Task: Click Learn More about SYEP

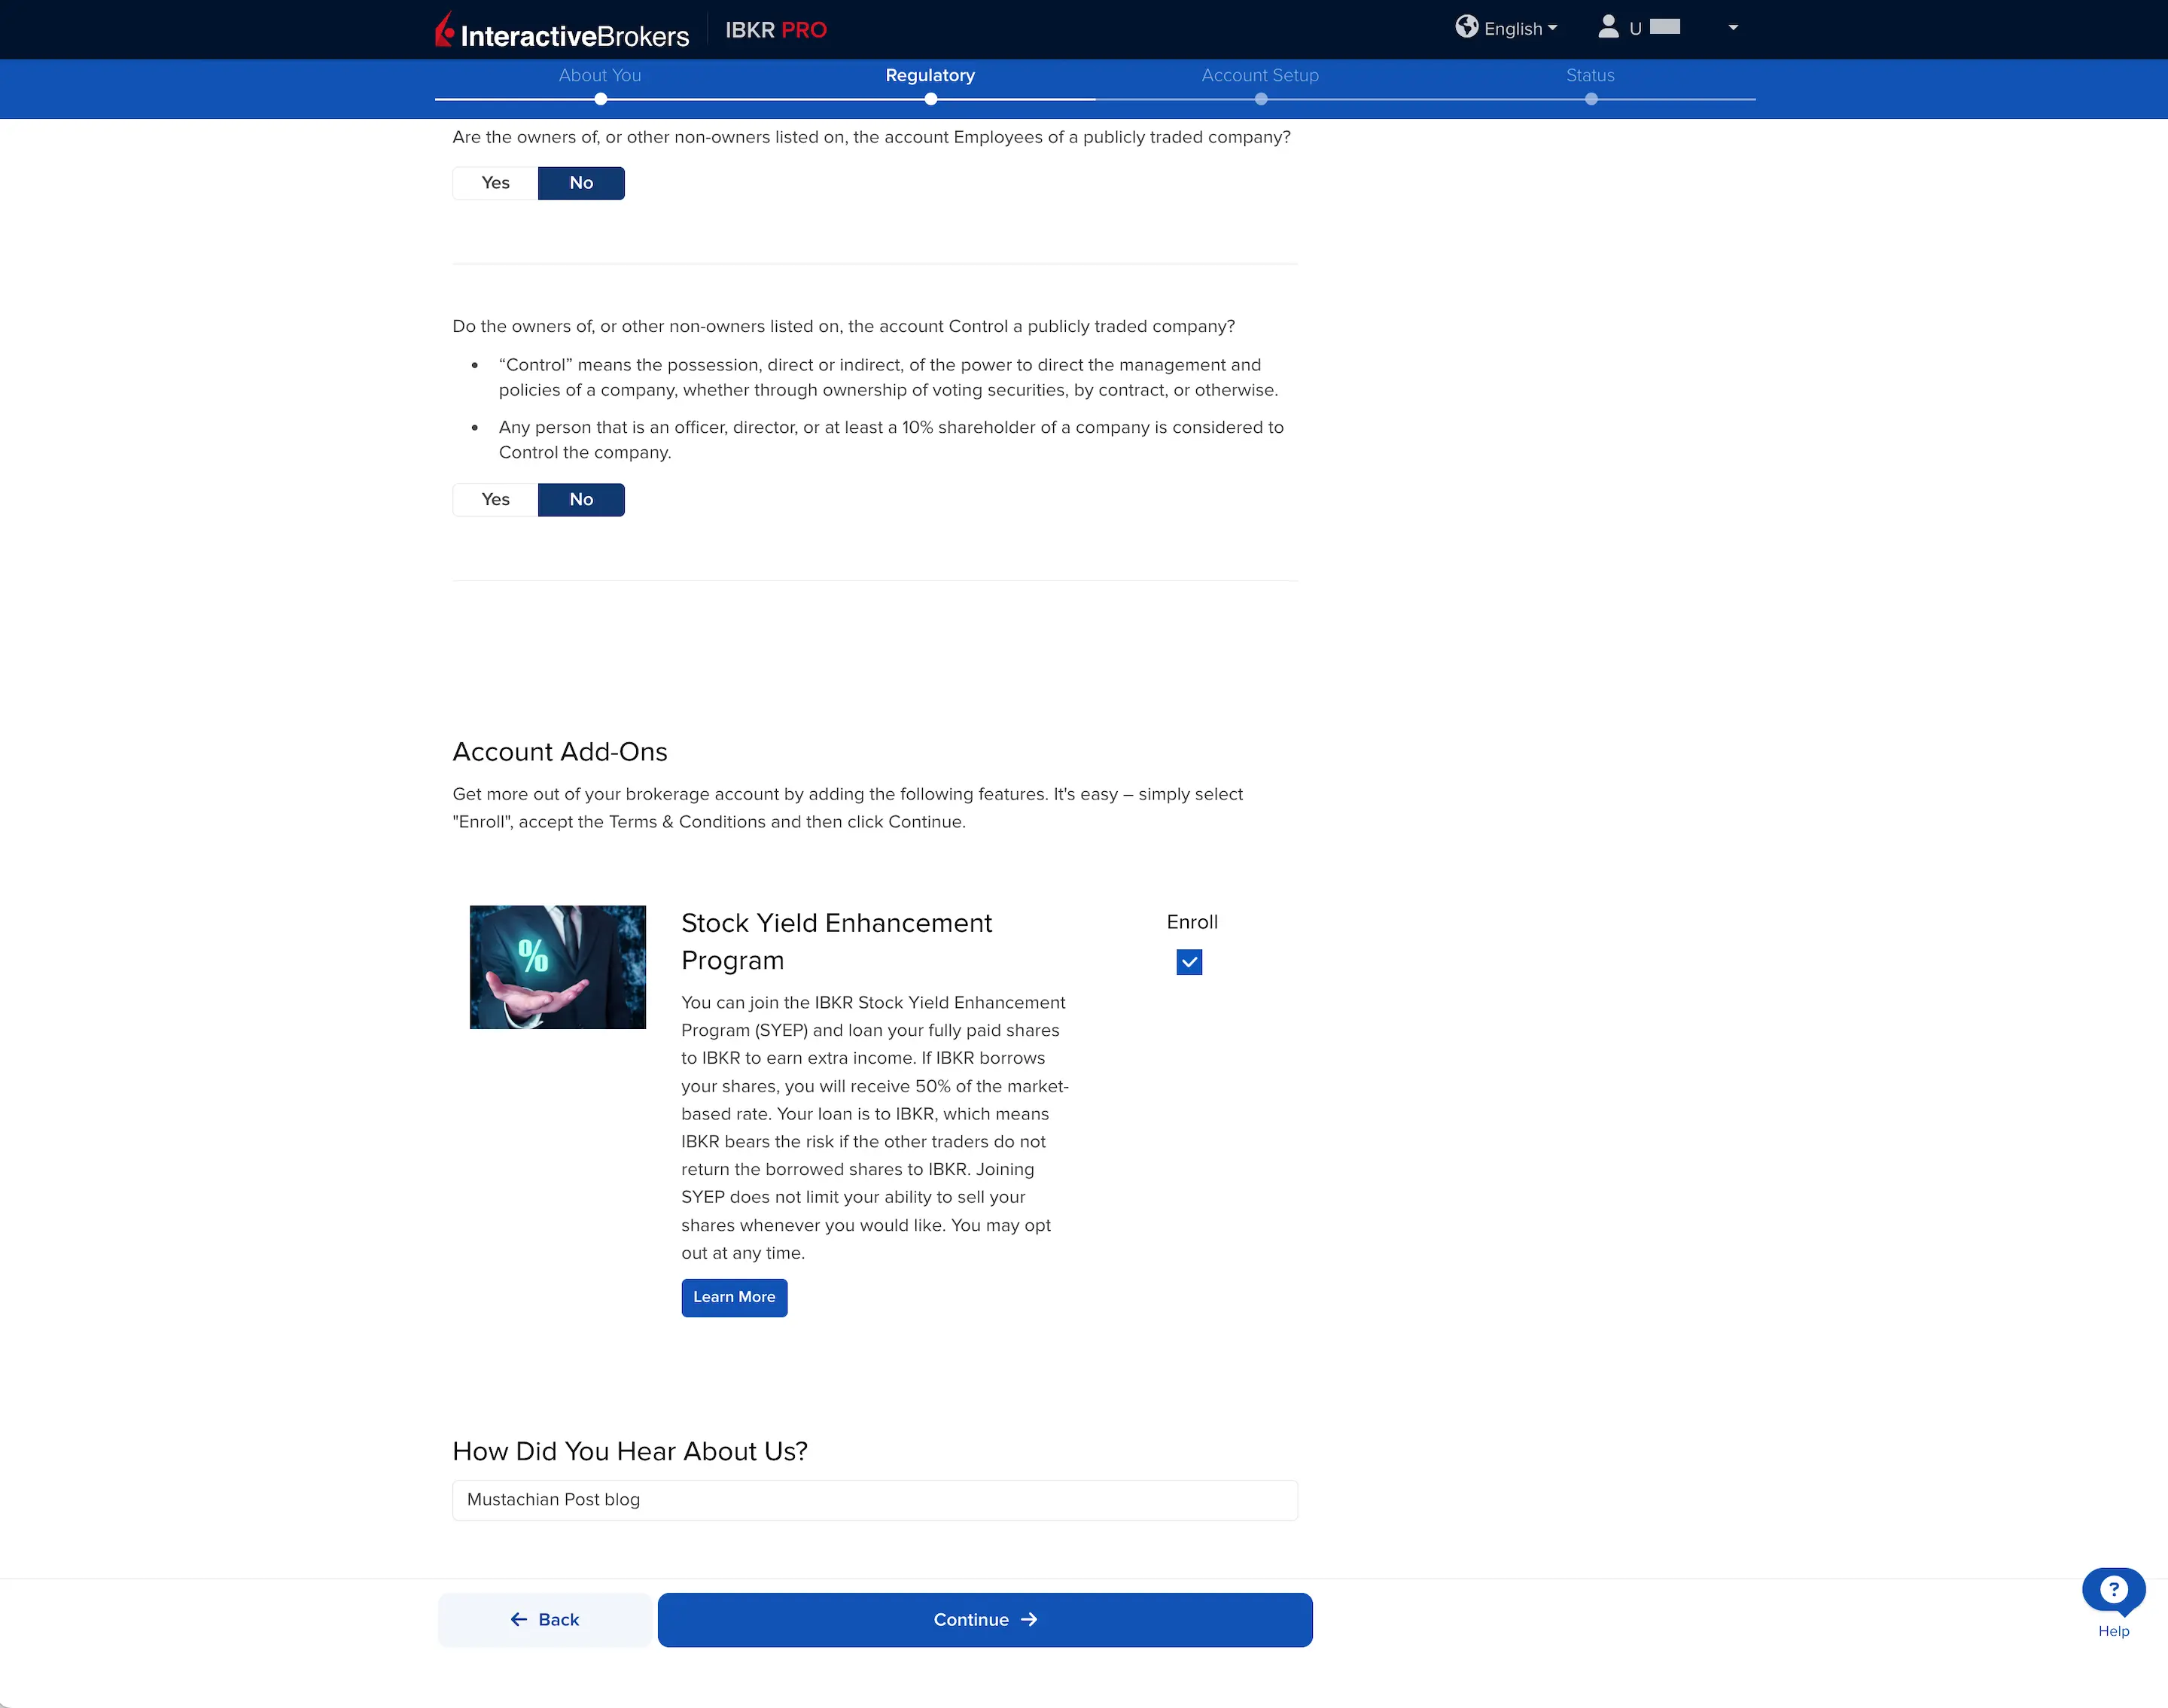Action: [734, 1297]
